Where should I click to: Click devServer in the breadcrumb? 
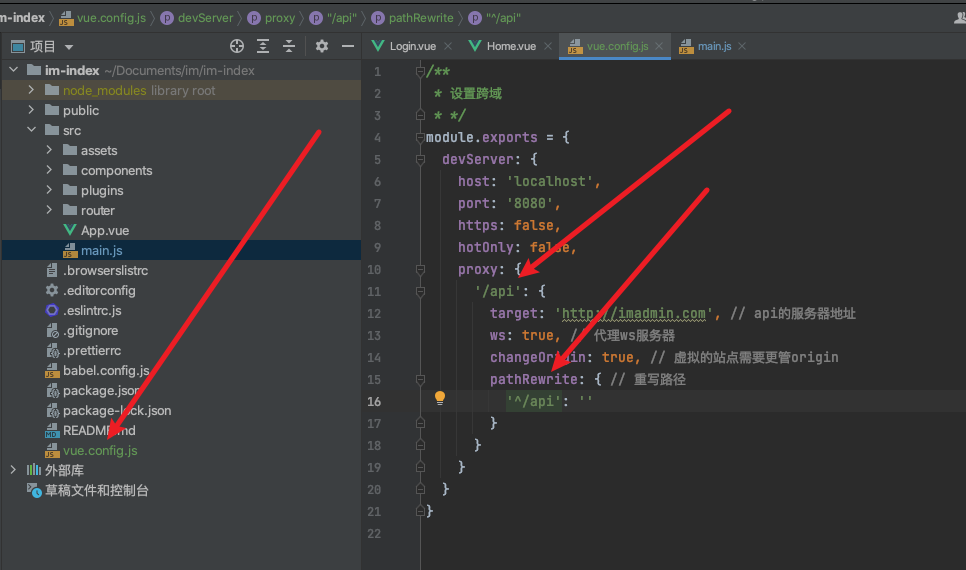(x=205, y=18)
